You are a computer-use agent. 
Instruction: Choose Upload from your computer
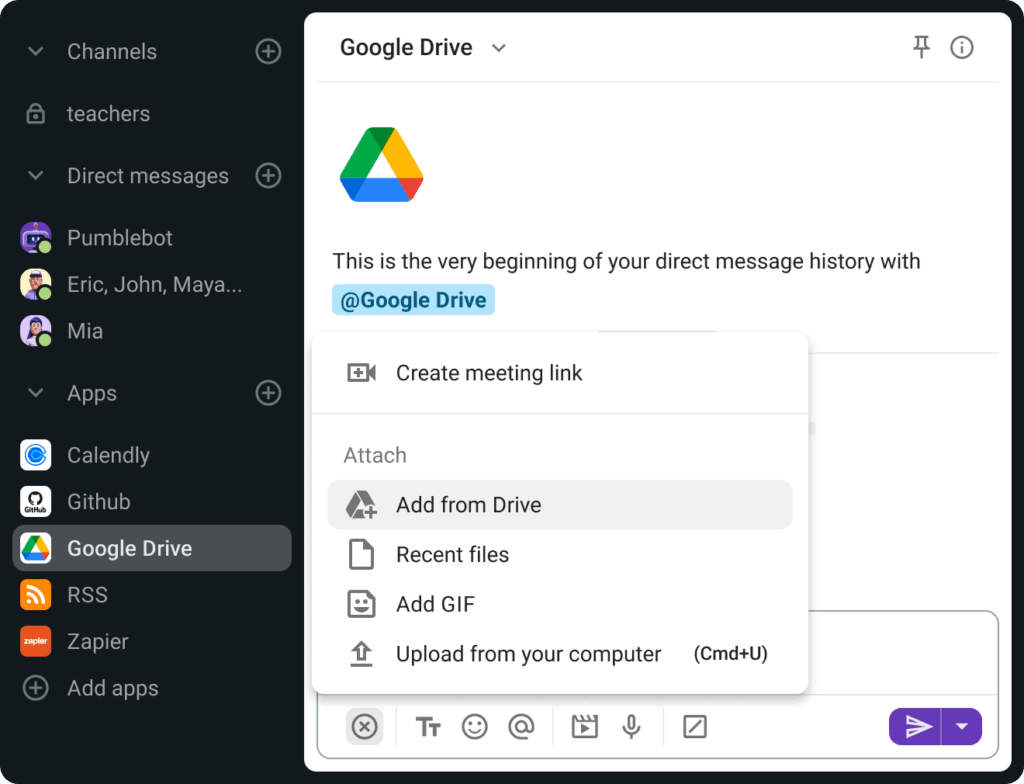(560, 654)
